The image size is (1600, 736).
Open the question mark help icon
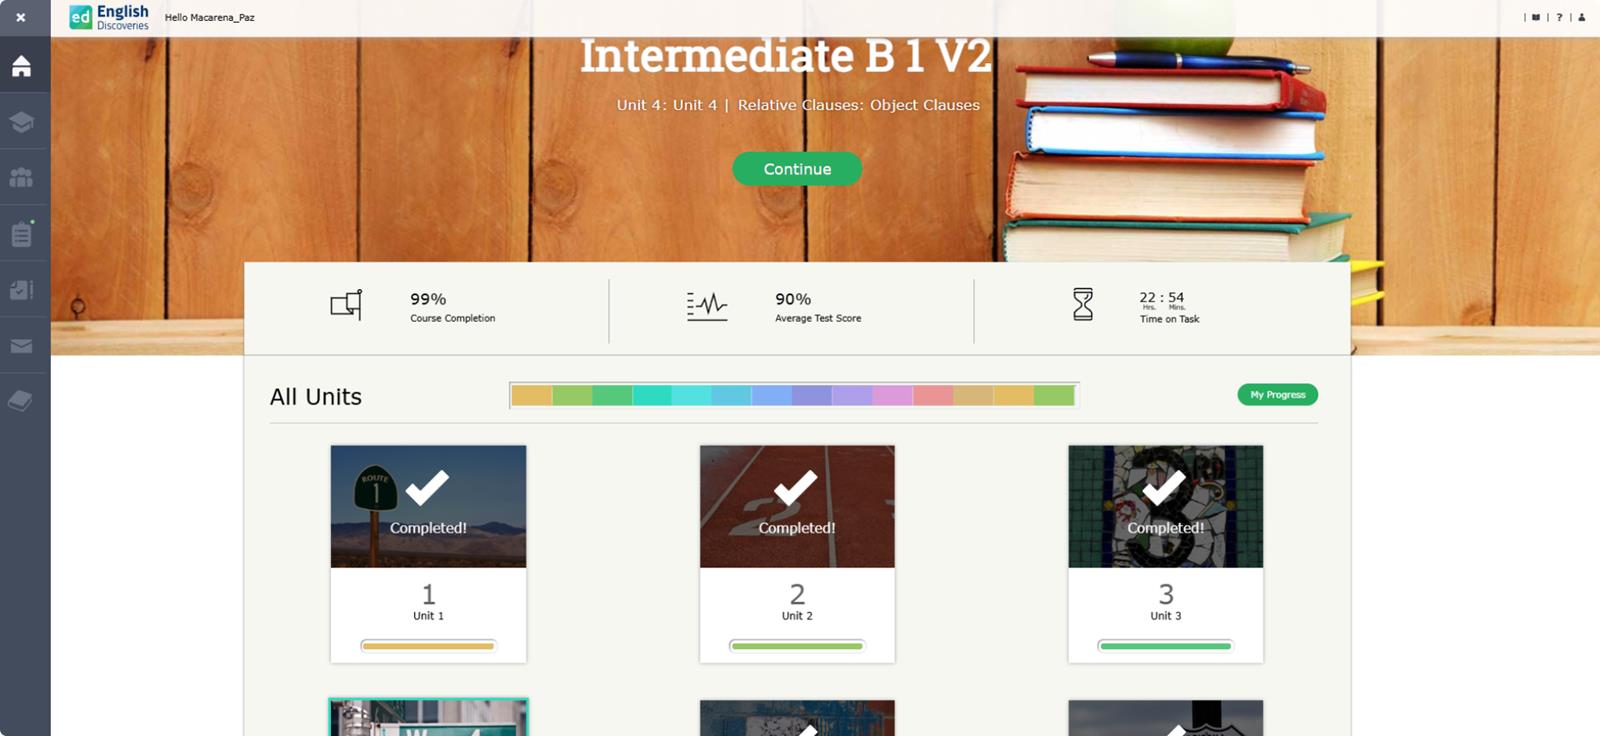tap(1559, 17)
